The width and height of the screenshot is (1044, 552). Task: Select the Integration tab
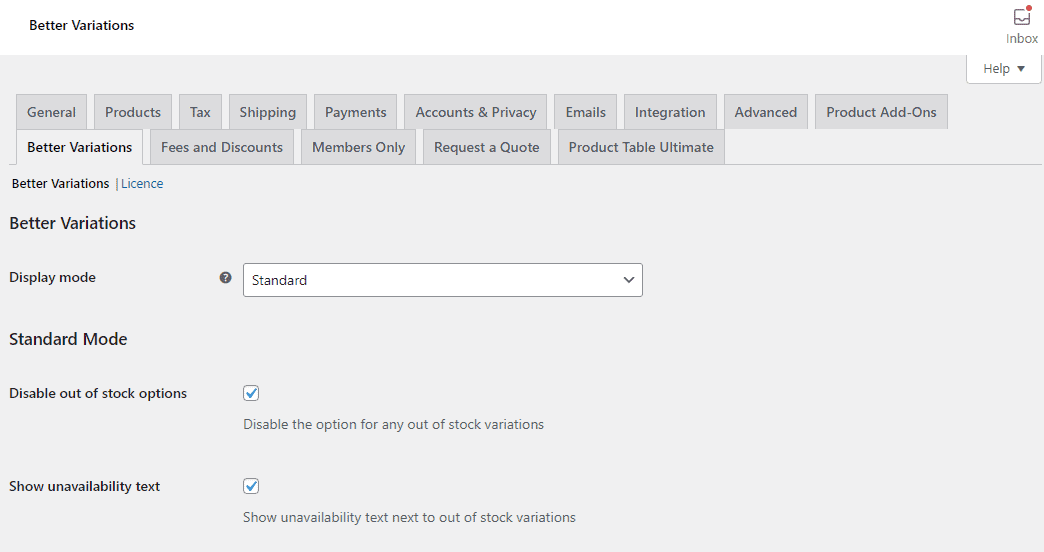pyautogui.click(x=670, y=112)
